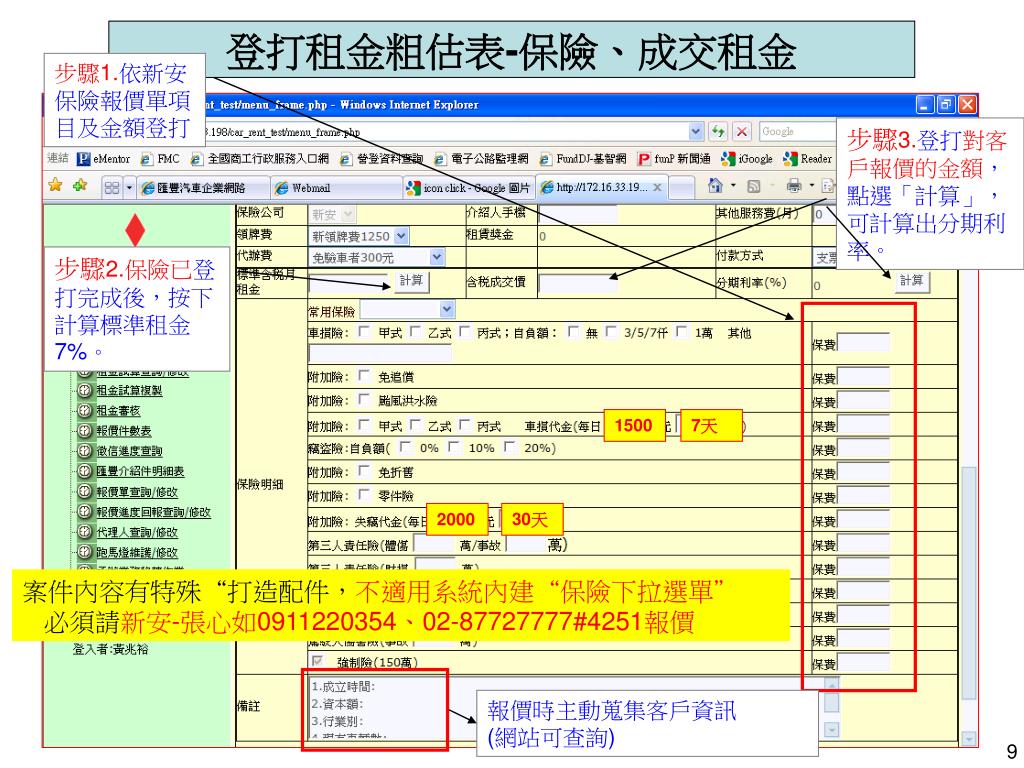Close the http://172.16.33.19 tab with its X
This screenshot has height=768, width=1024.
658,187
